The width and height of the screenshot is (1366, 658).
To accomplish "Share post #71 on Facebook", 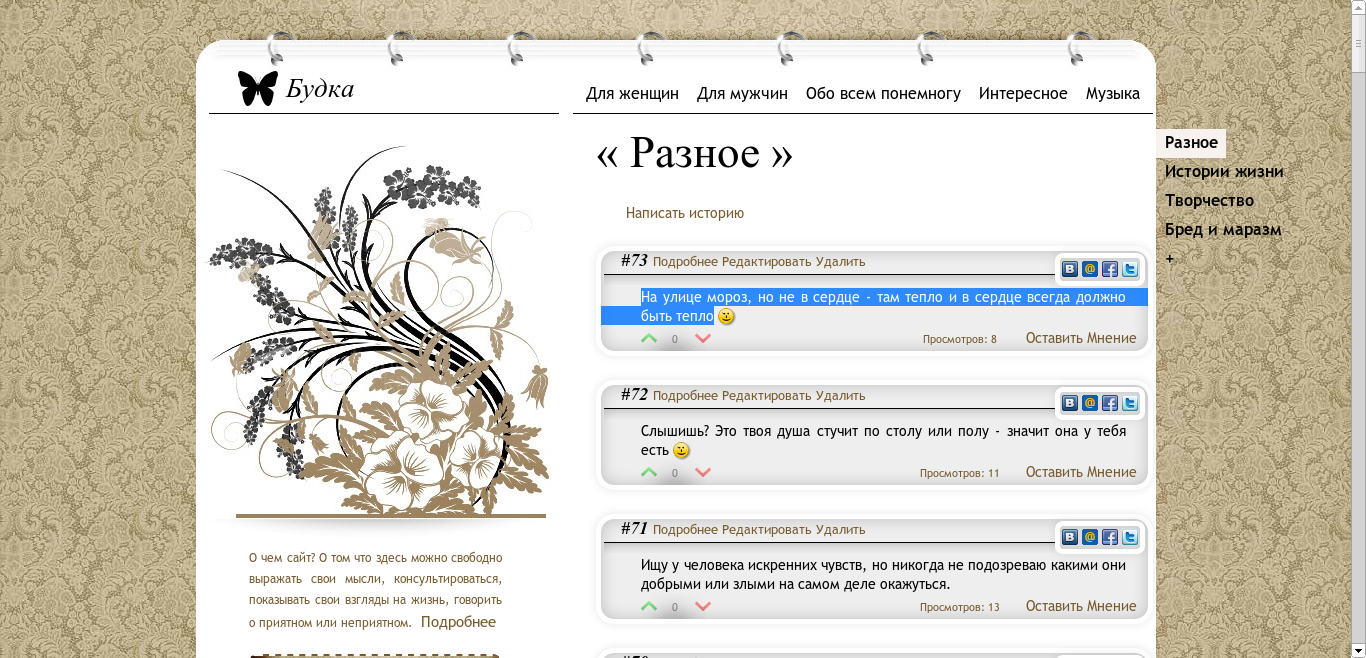I will (1110, 537).
